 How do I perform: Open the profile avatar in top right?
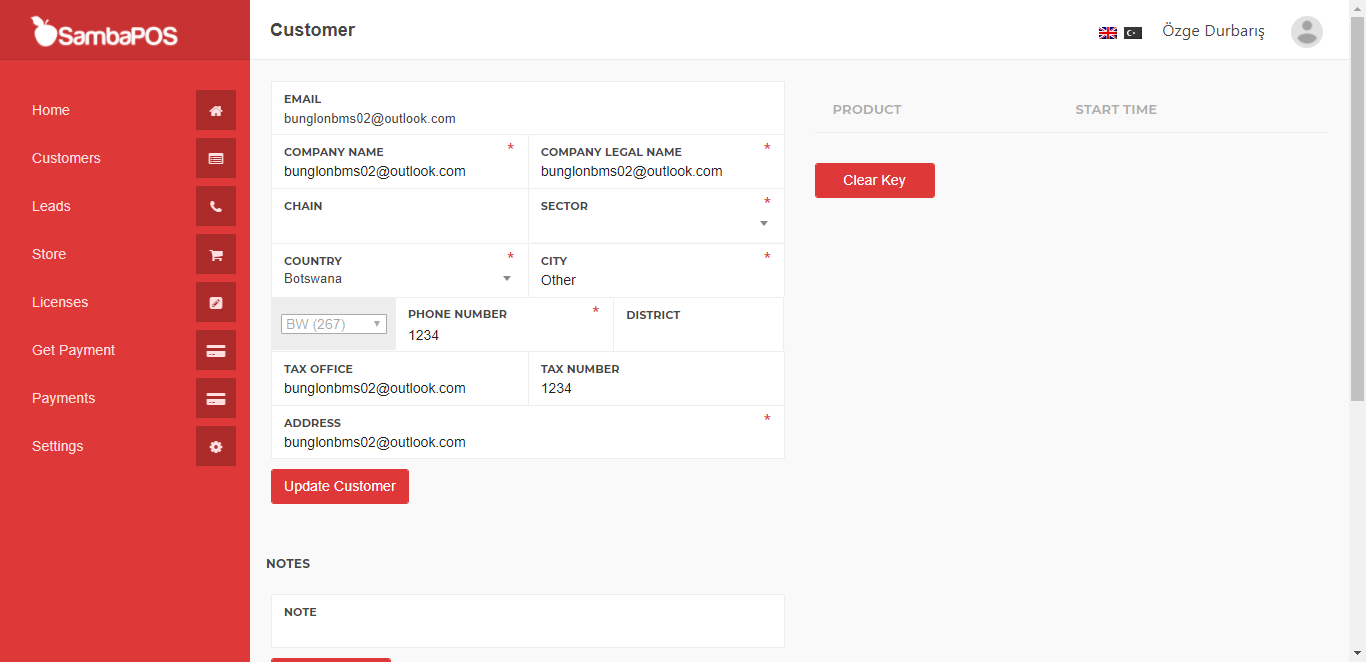[x=1307, y=31]
